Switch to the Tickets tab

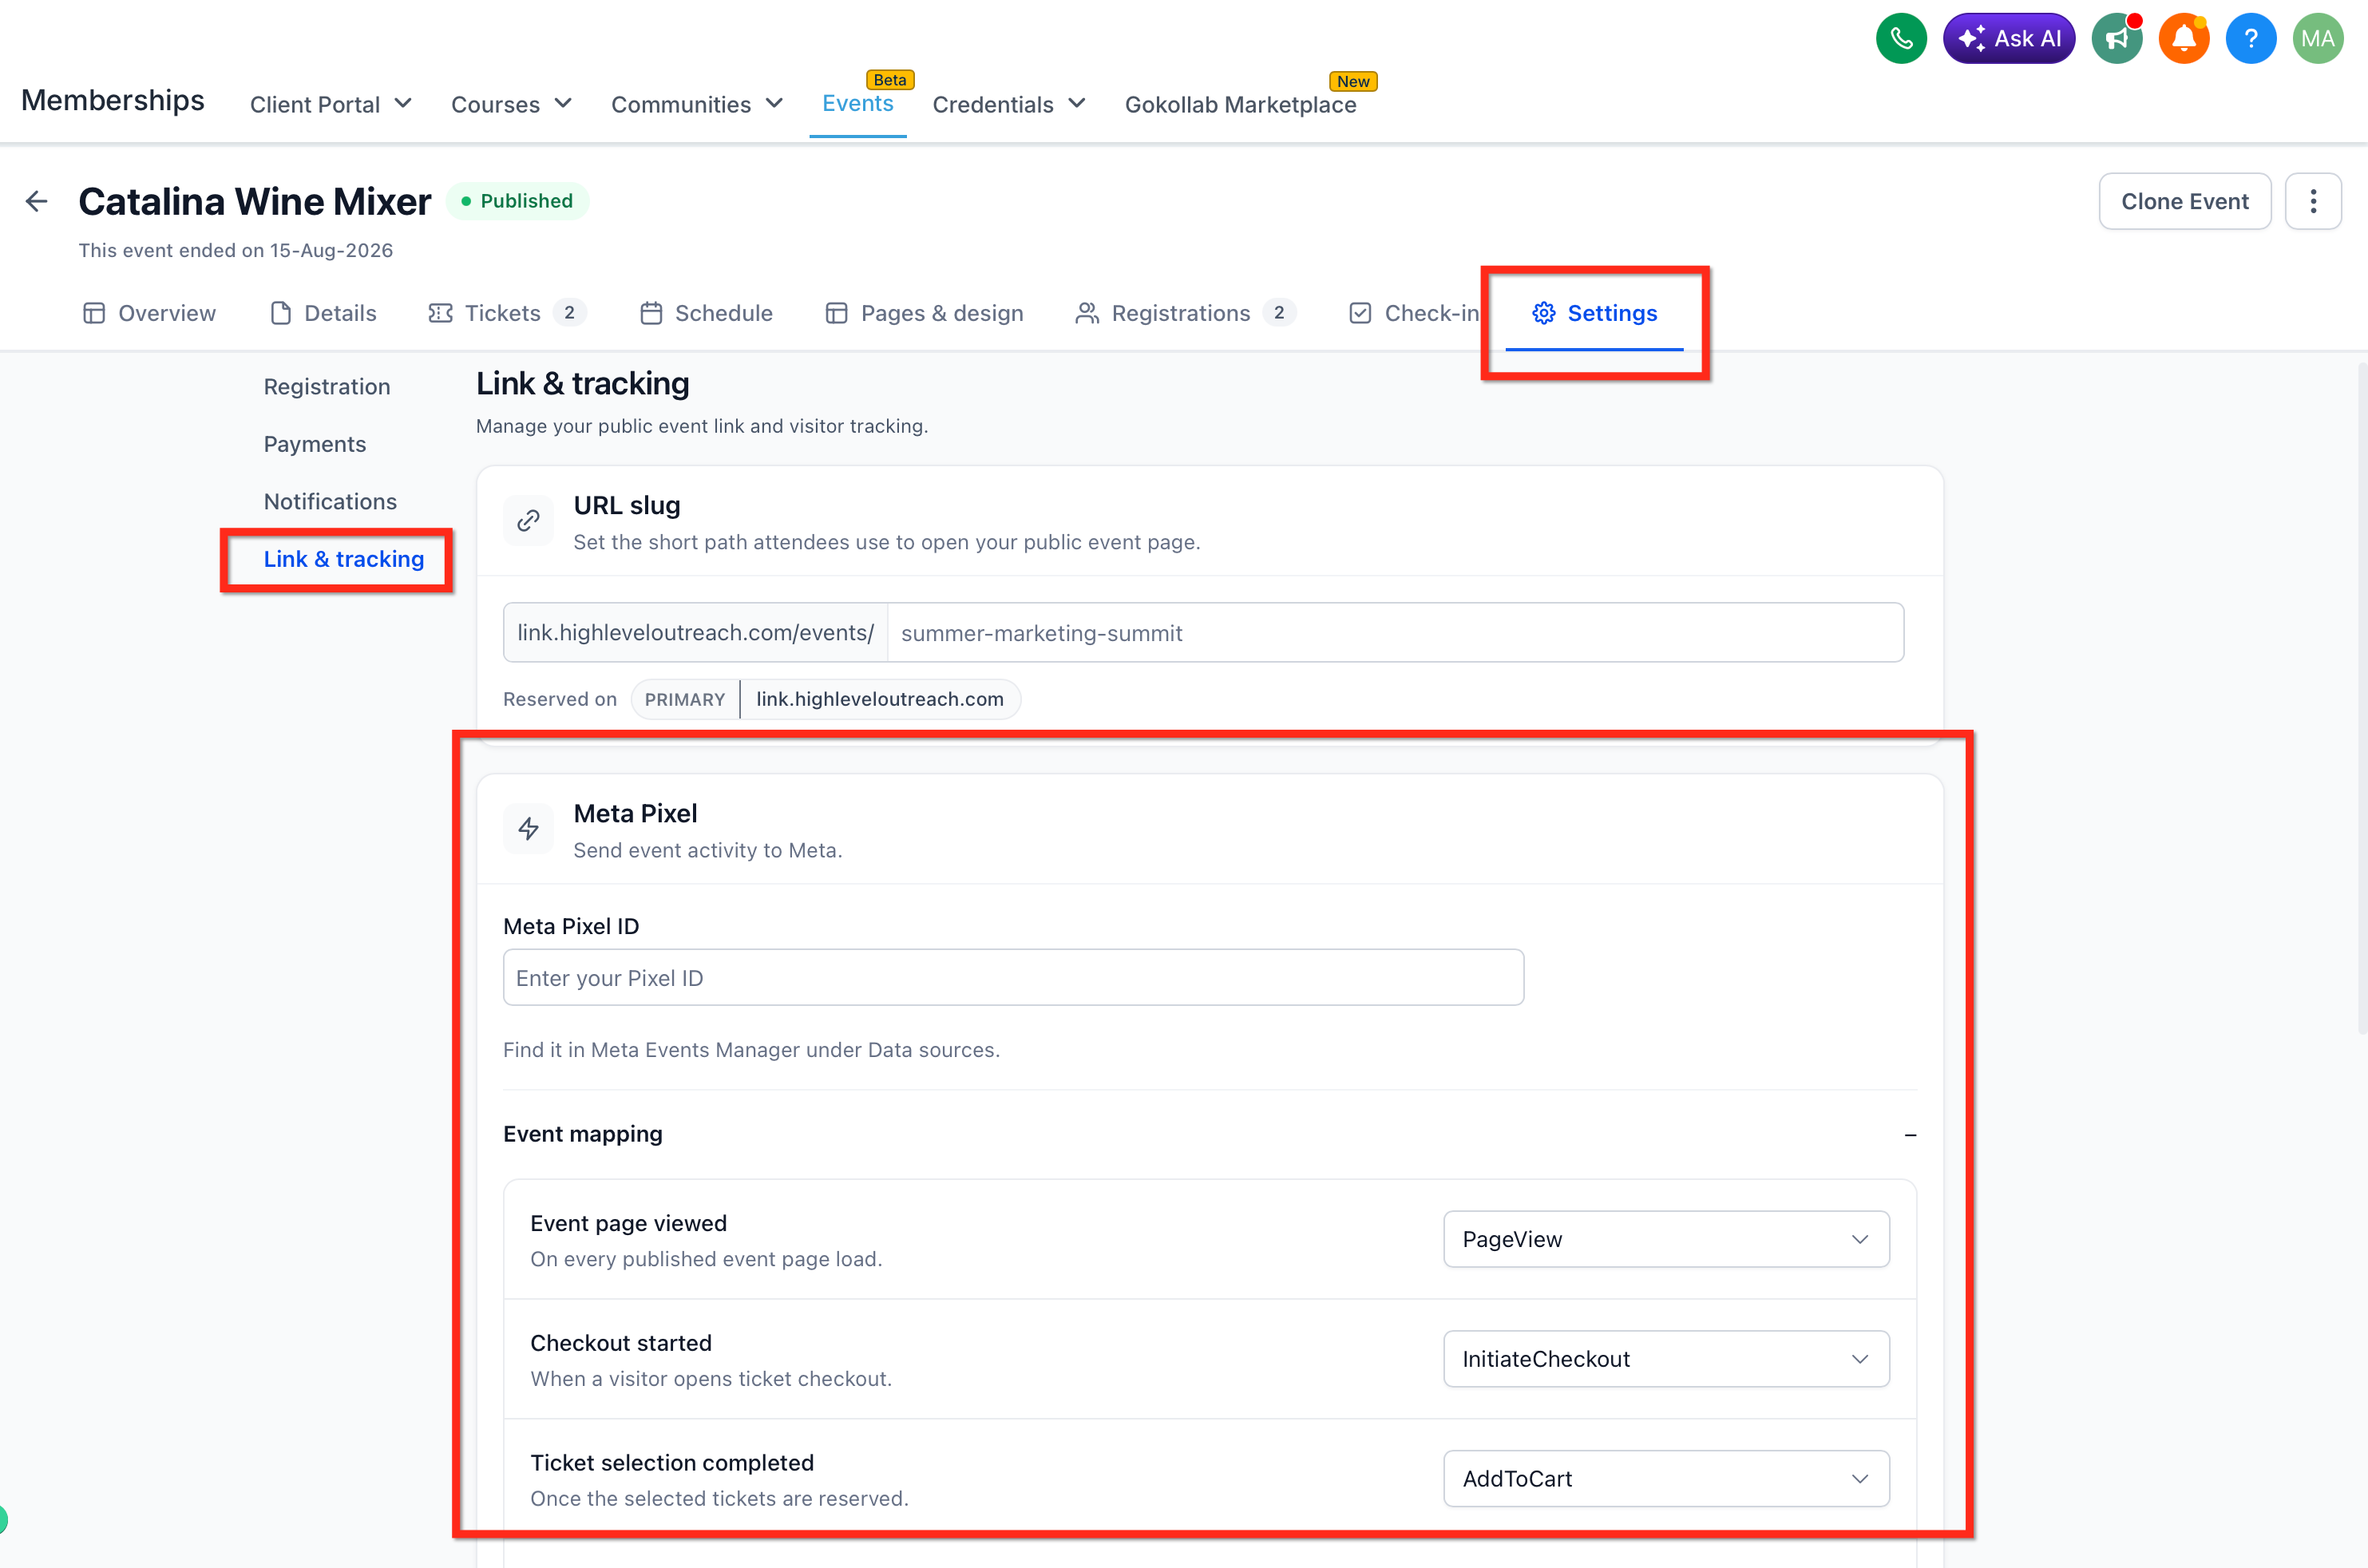click(x=507, y=313)
